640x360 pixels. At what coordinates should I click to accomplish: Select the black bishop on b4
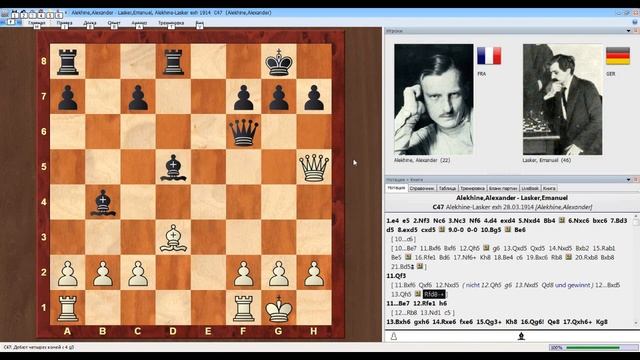[103, 202]
